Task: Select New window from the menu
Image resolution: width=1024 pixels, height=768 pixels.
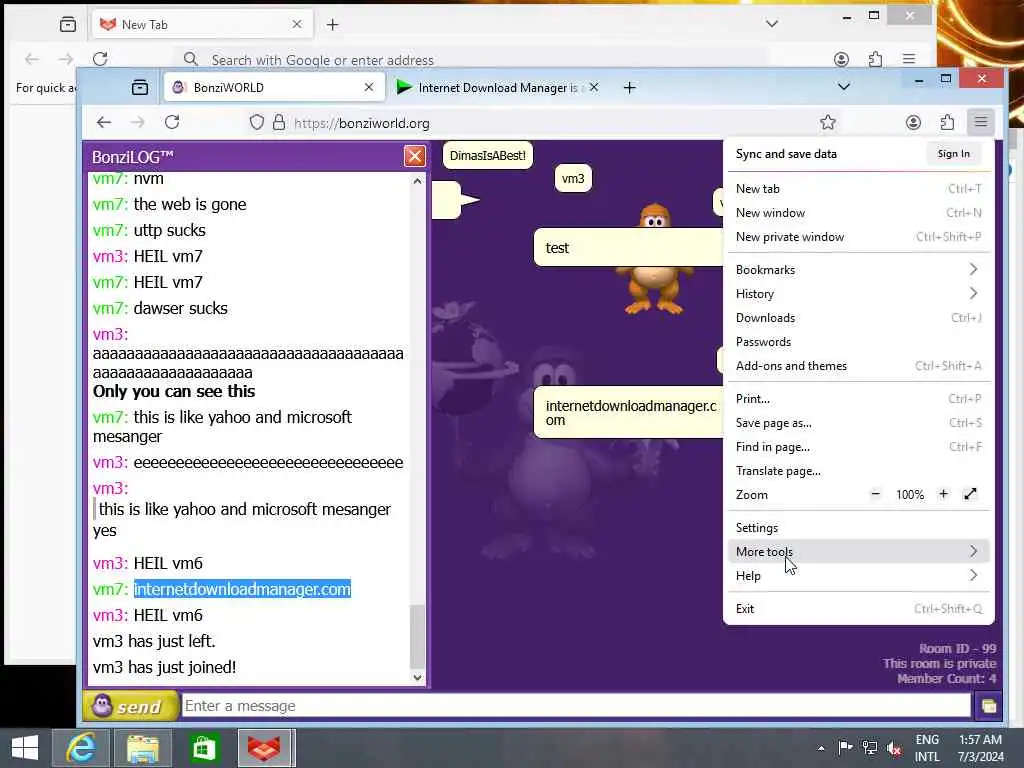Action: pyautogui.click(x=859, y=213)
